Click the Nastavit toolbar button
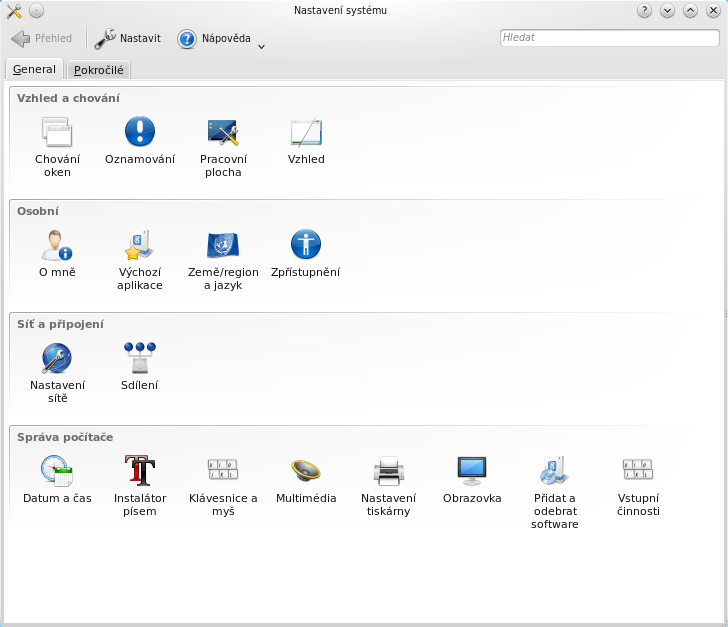Image resolution: width=728 pixels, height=627 pixels. tap(128, 38)
